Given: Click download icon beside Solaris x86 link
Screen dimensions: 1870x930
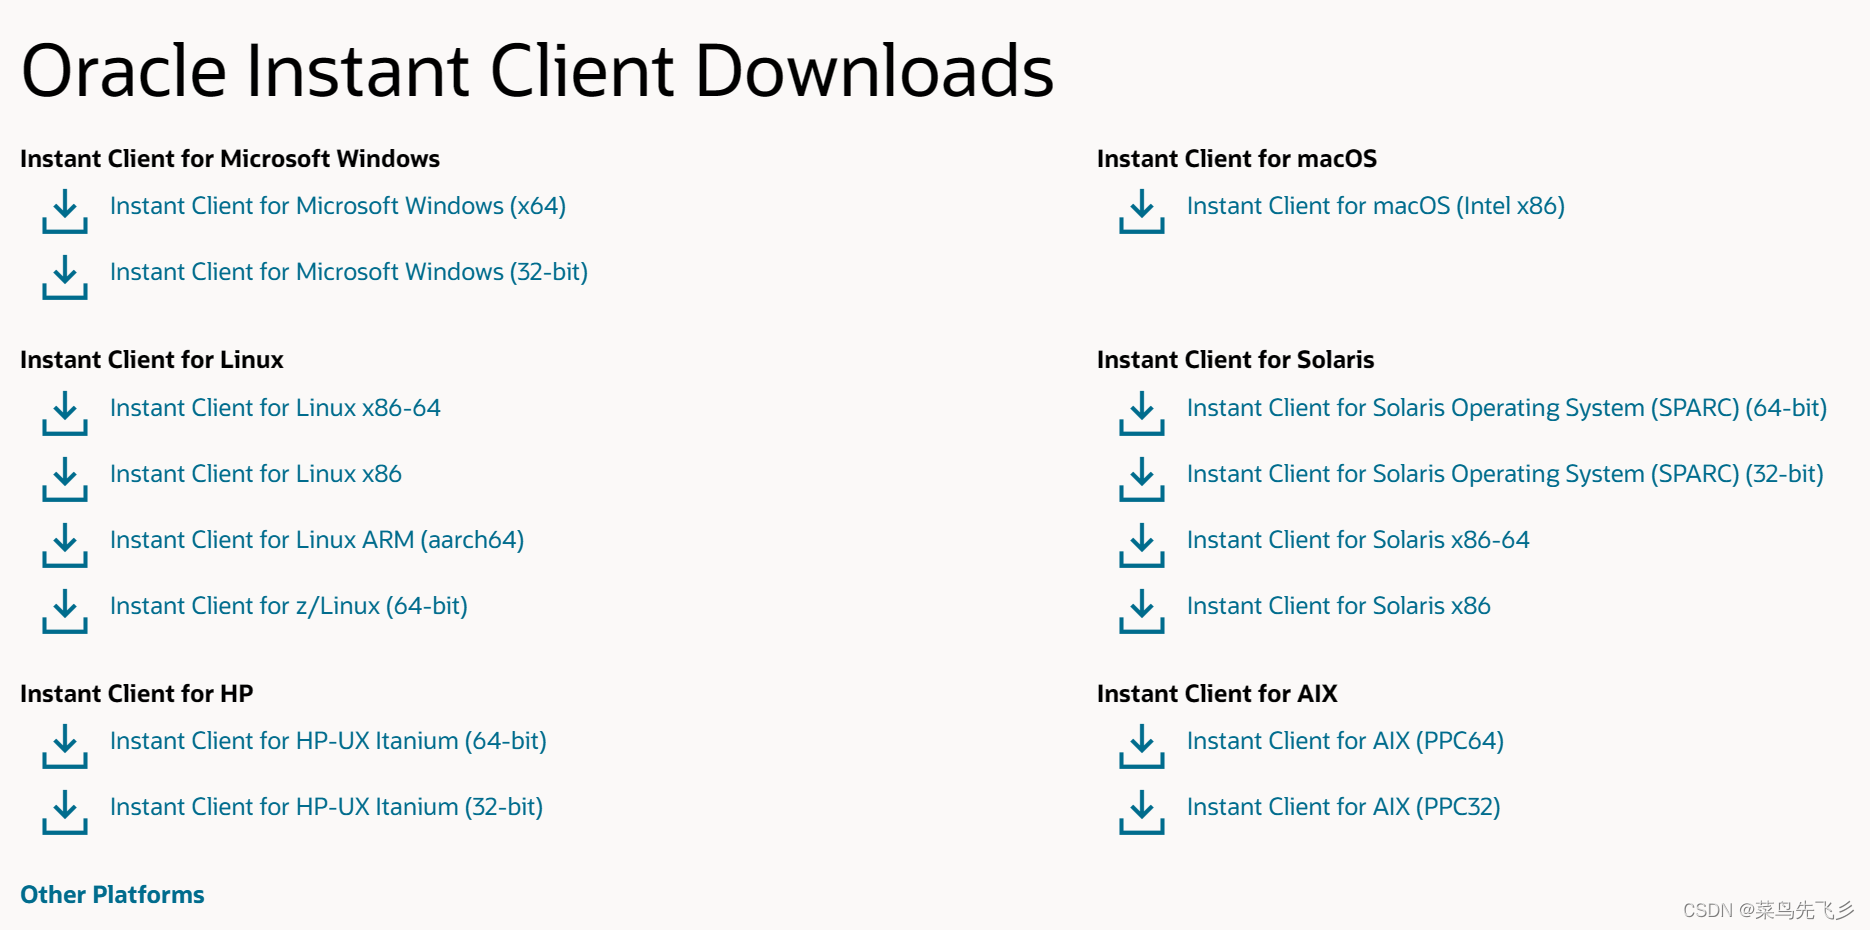Looking at the screenshot, I should 1142,611.
